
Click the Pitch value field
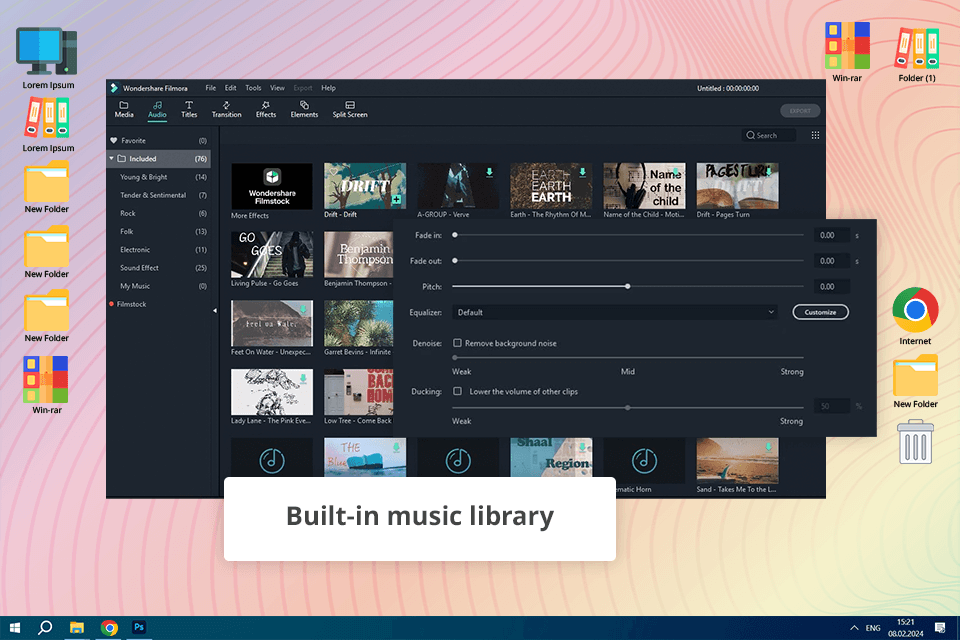point(831,287)
